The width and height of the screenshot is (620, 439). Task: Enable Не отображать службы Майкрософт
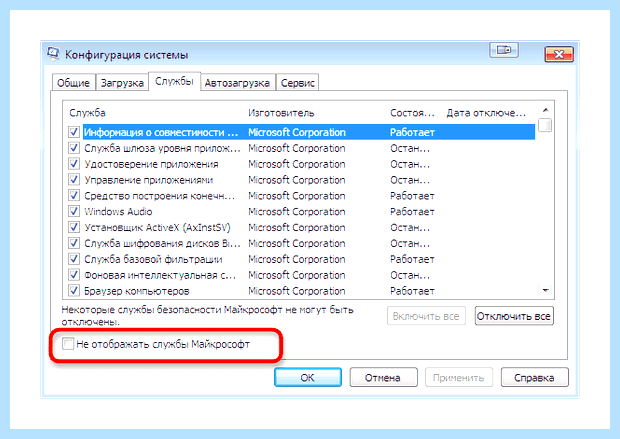68,344
